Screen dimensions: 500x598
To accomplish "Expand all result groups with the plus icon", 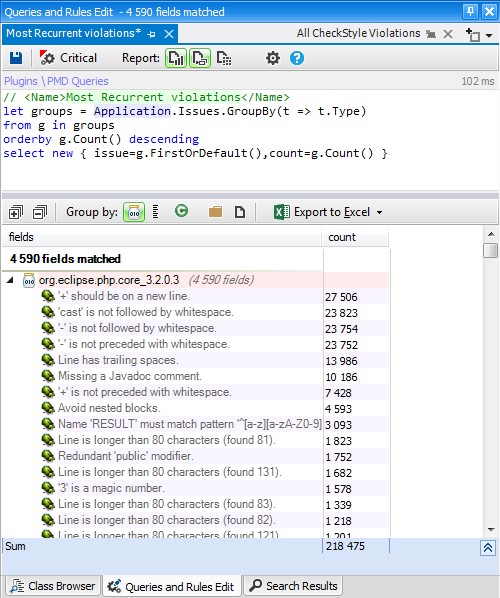I will [x=16, y=212].
